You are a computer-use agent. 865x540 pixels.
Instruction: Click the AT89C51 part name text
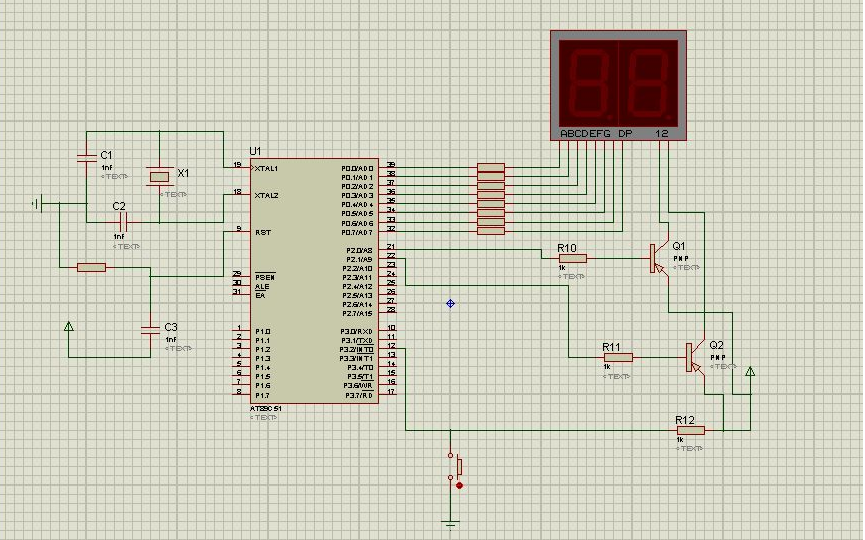[x=265, y=409]
